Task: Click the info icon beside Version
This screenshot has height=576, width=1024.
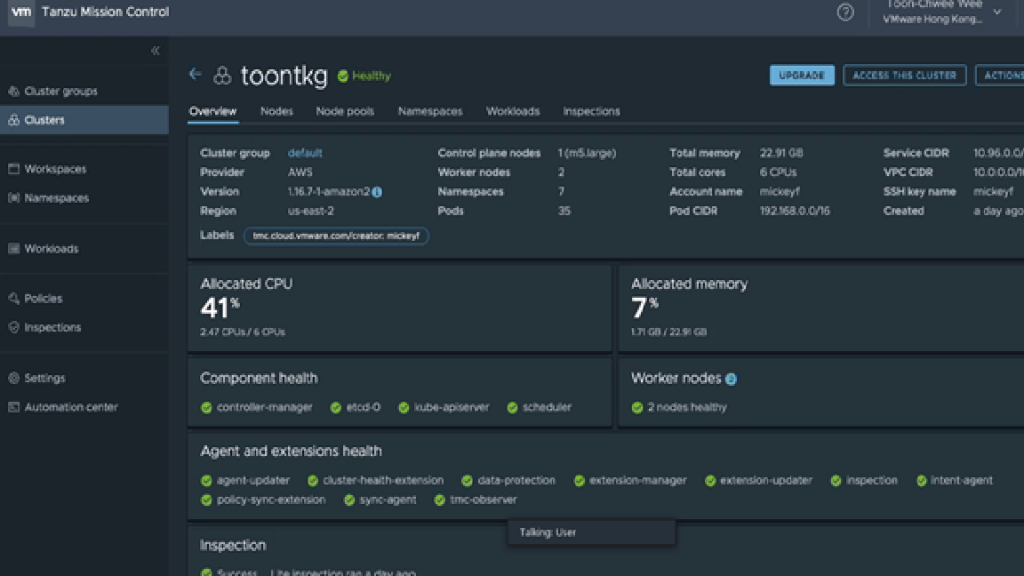Action: point(377,192)
